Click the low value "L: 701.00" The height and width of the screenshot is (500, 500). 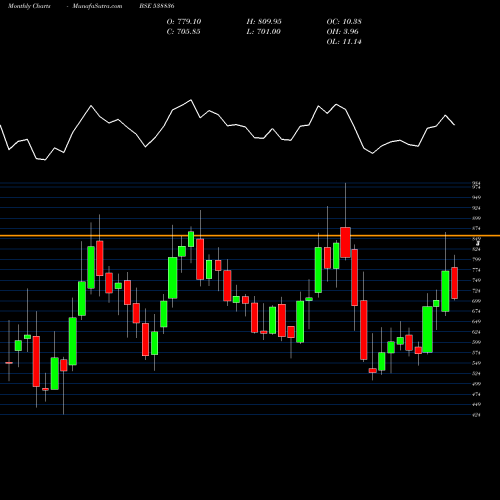pyautogui.click(x=264, y=32)
